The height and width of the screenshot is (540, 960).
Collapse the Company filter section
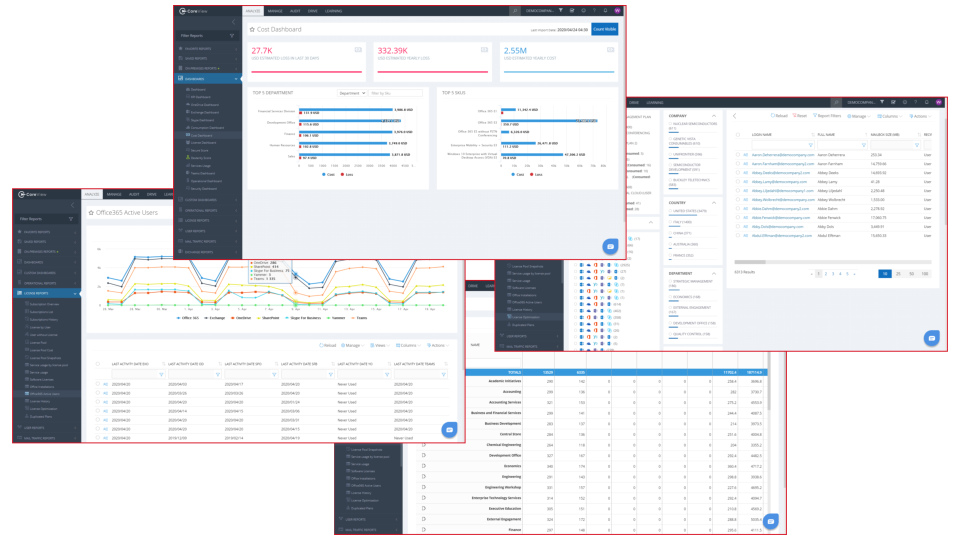[713, 116]
